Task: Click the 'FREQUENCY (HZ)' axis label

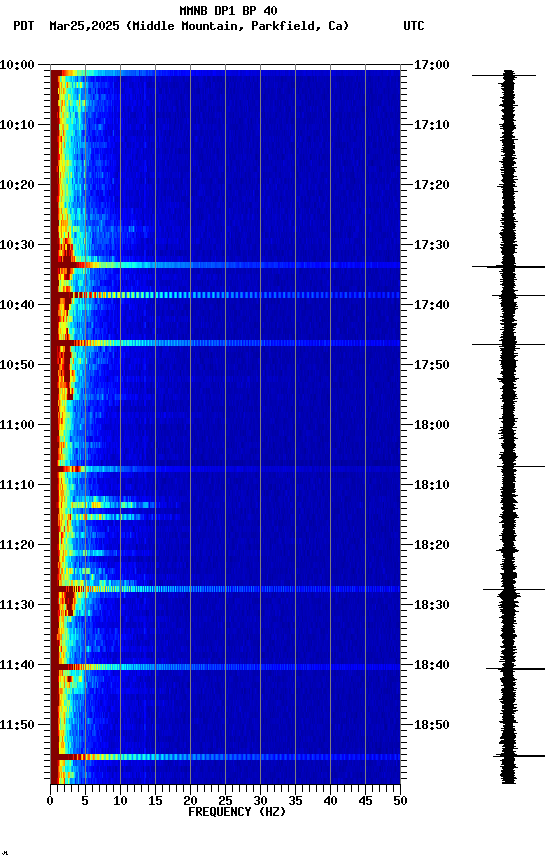Action: pos(237,812)
